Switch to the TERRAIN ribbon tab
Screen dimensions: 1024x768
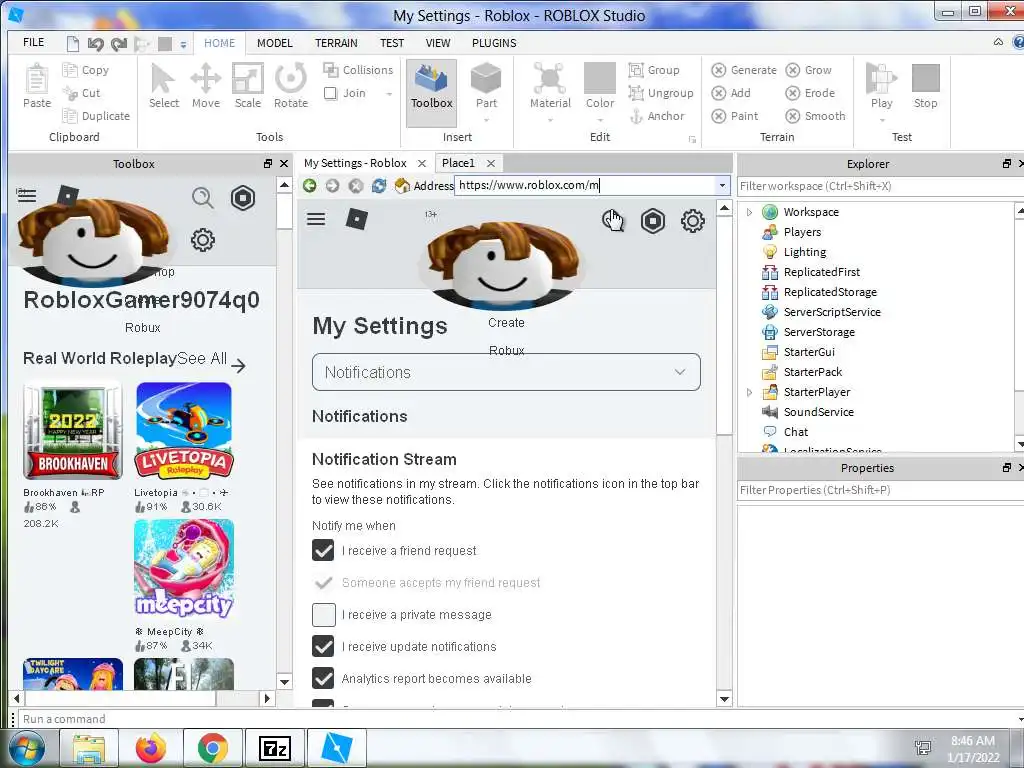coord(336,43)
